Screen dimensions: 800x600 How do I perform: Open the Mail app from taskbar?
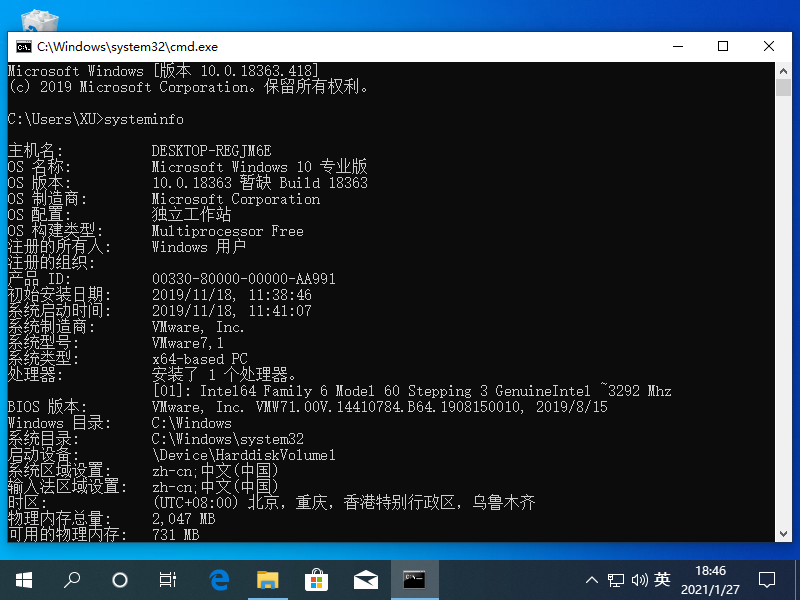365,579
